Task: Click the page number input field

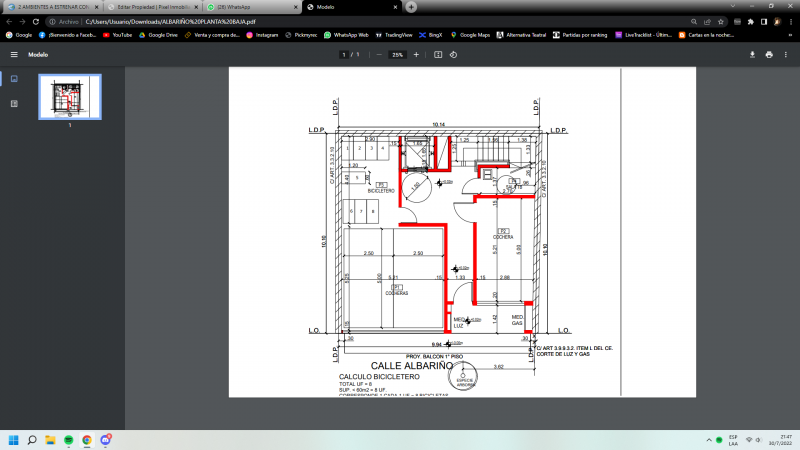Action: coord(343,55)
